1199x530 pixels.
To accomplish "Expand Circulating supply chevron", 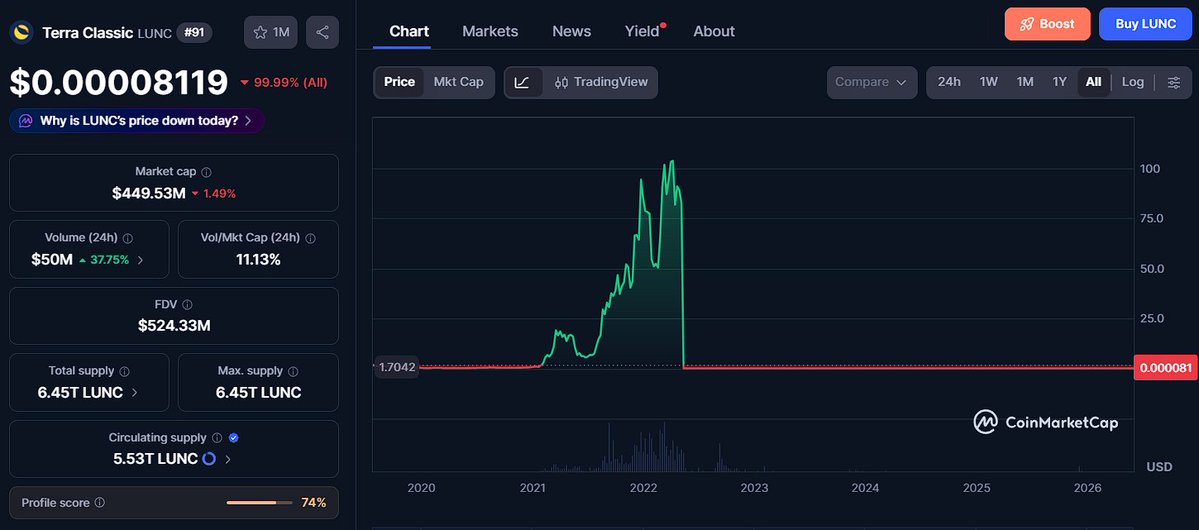I will click(228, 459).
